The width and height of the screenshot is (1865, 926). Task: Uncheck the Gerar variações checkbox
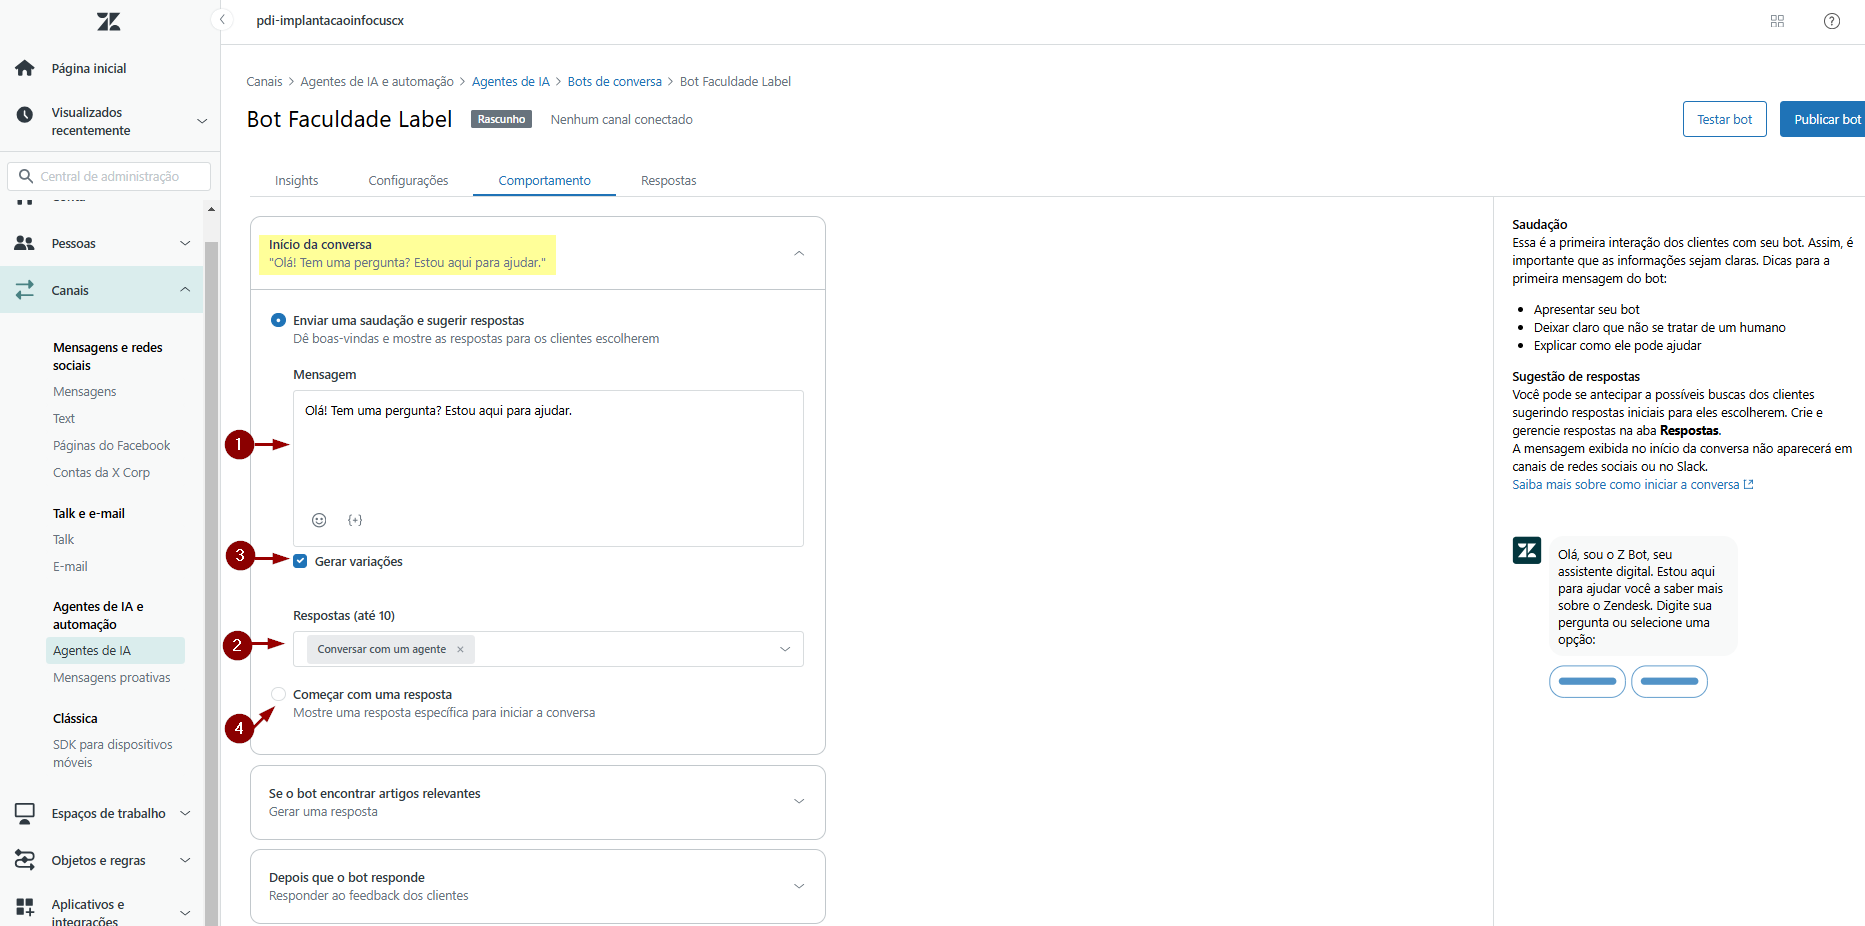(300, 561)
